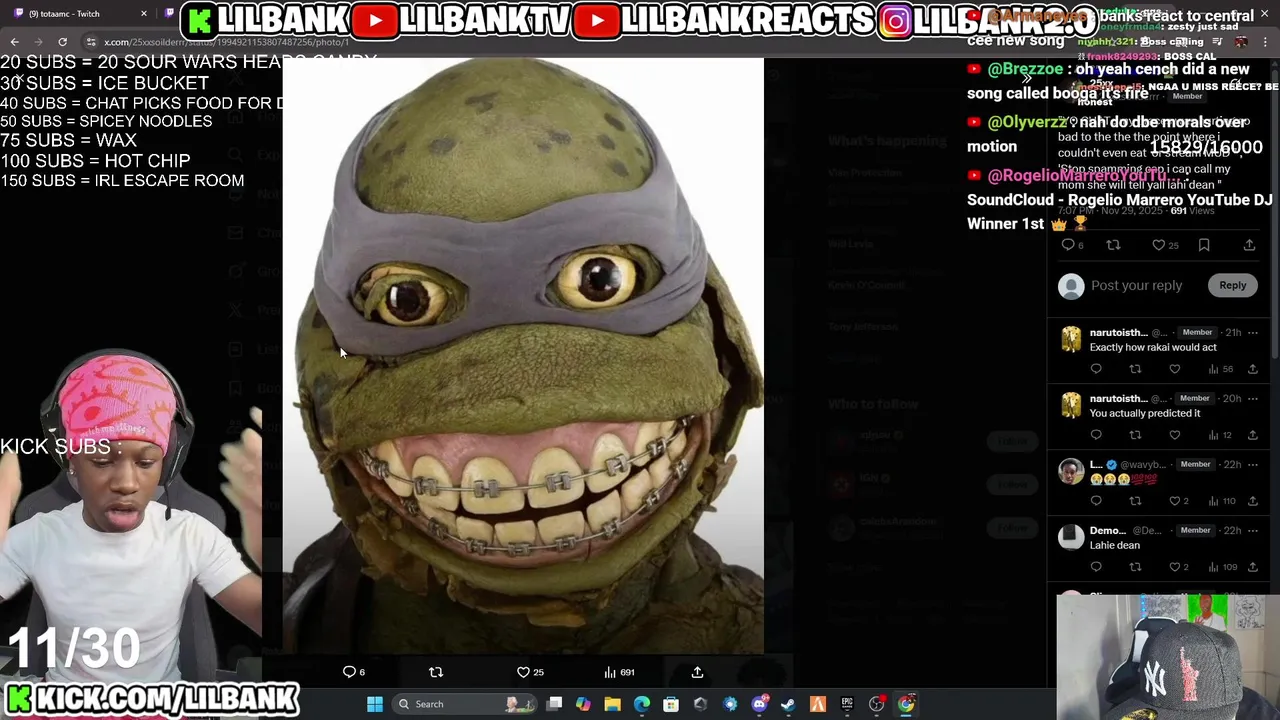The height and width of the screenshot is (720, 1280).
Task: Click the taskbar Search box
Action: coord(465,704)
